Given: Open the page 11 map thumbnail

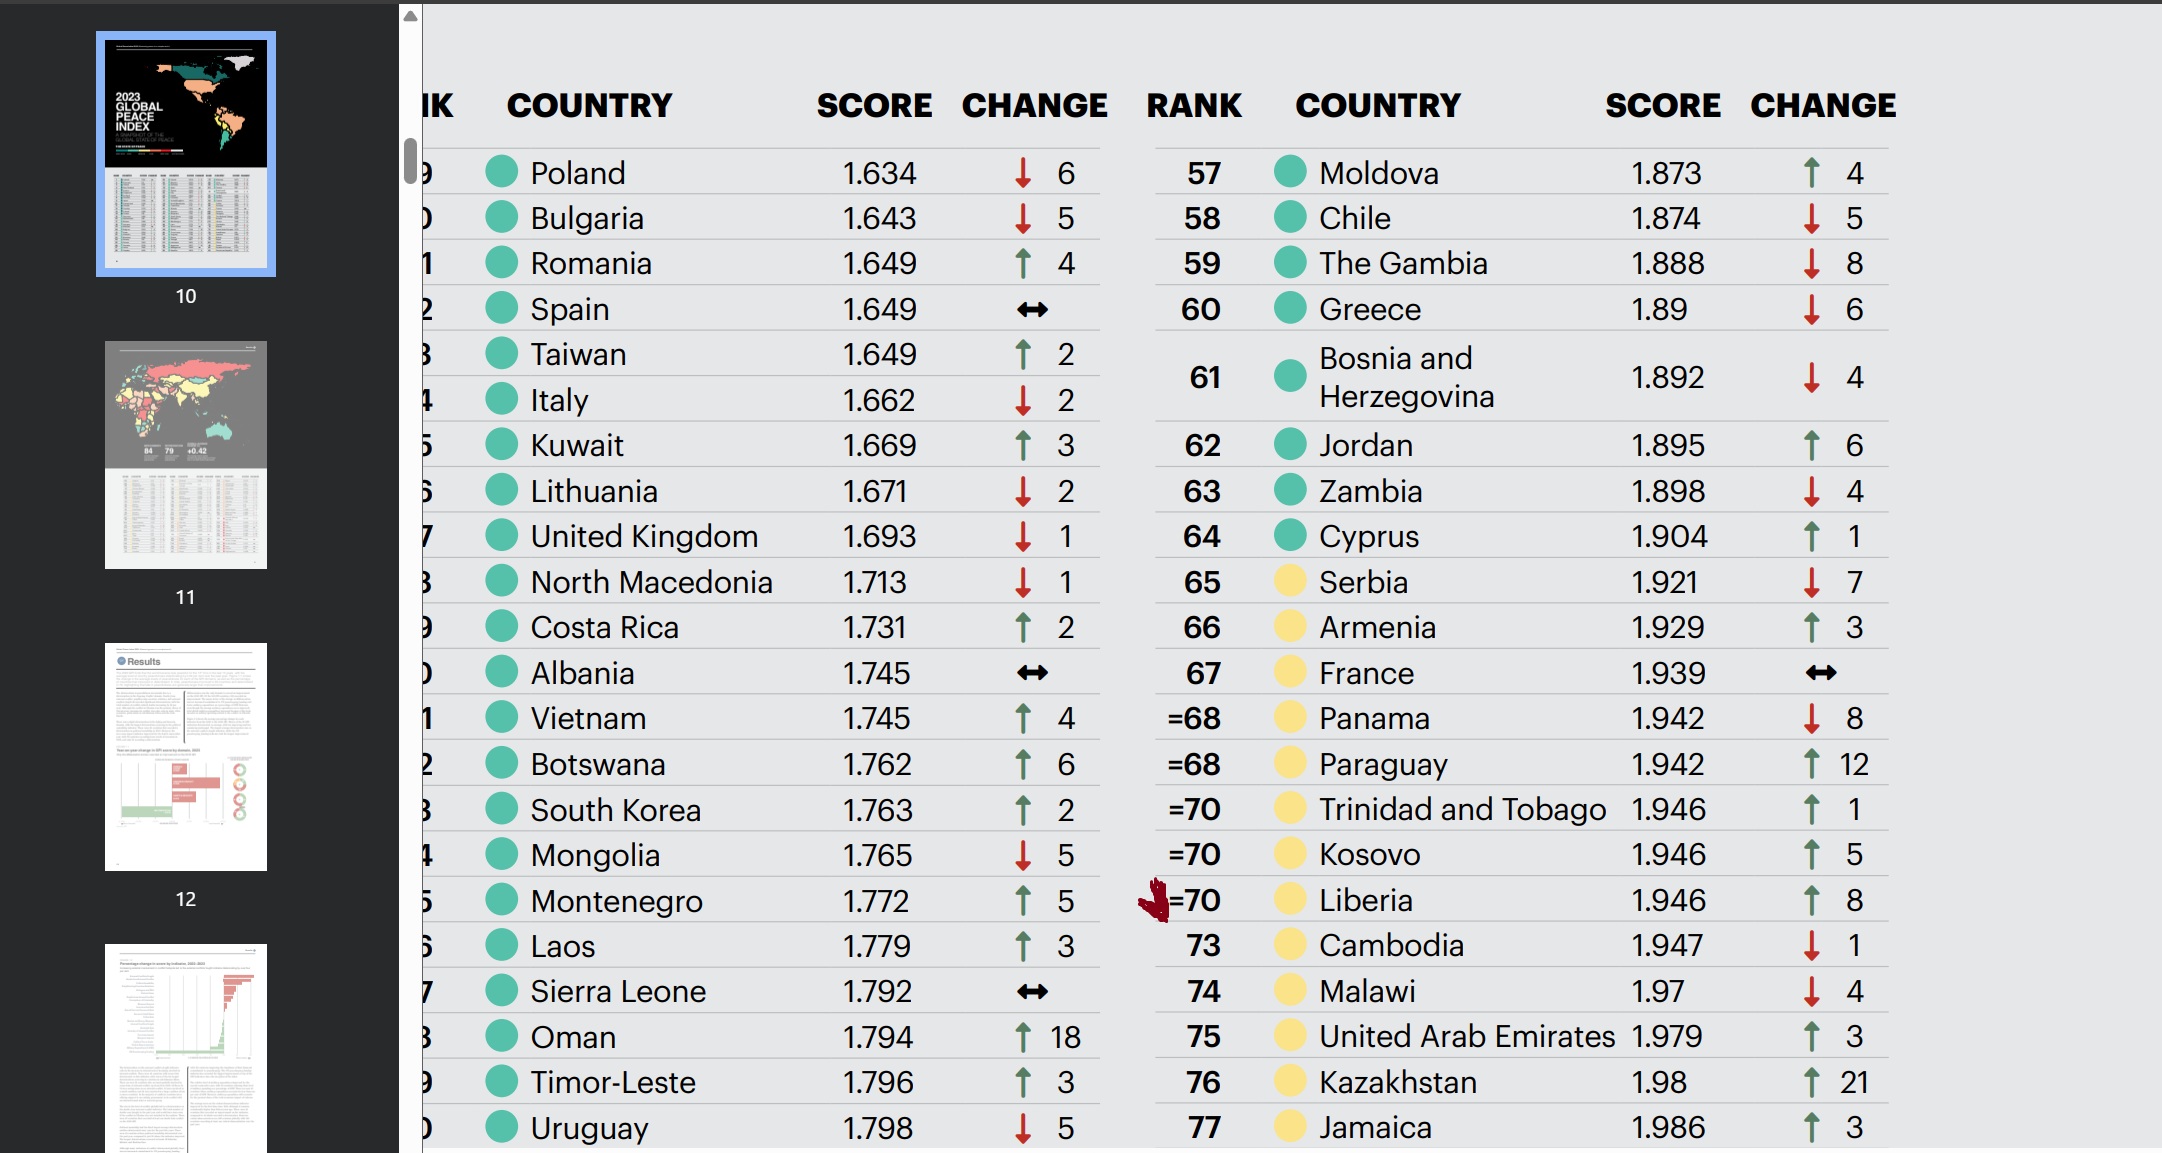Looking at the screenshot, I should pyautogui.click(x=186, y=455).
